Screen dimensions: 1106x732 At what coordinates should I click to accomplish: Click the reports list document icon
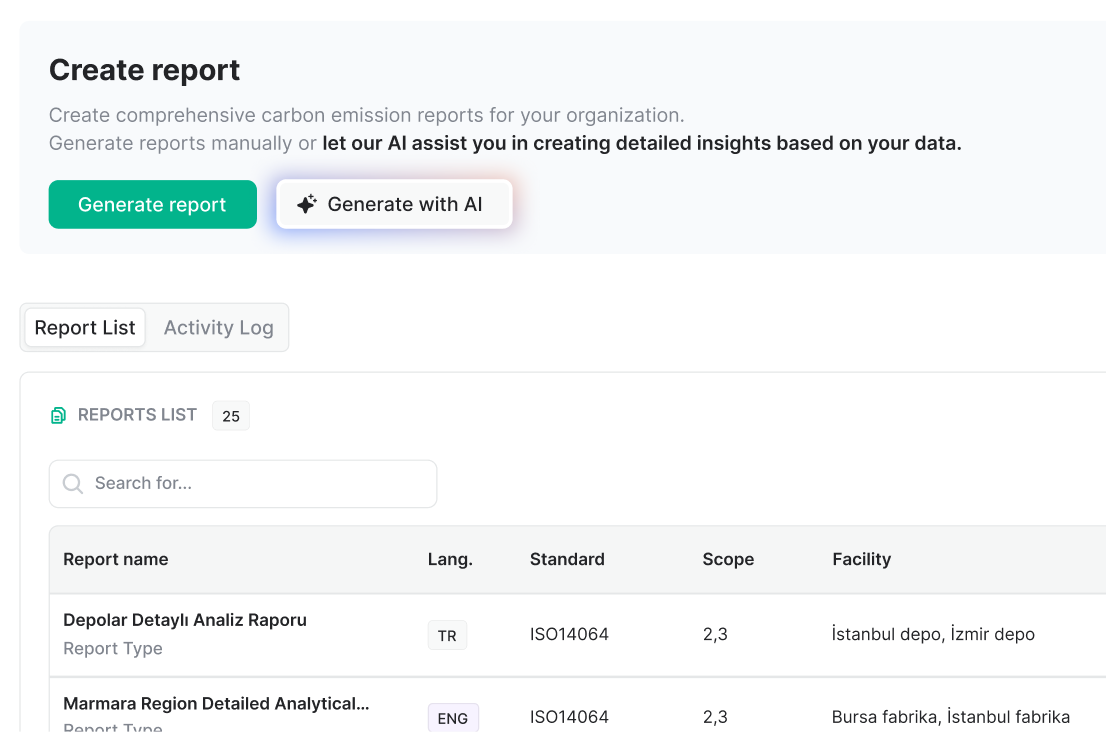[59, 415]
